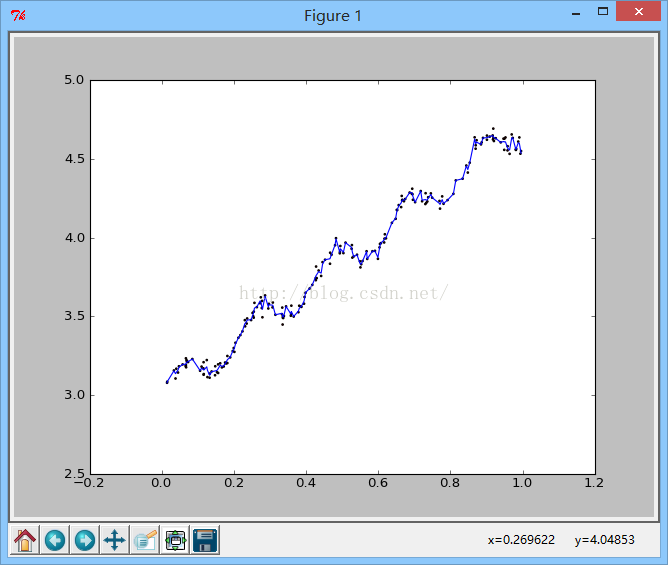Open configure subplots dialog
The height and width of the screenshot is (565, 668).
coord(175,540)
